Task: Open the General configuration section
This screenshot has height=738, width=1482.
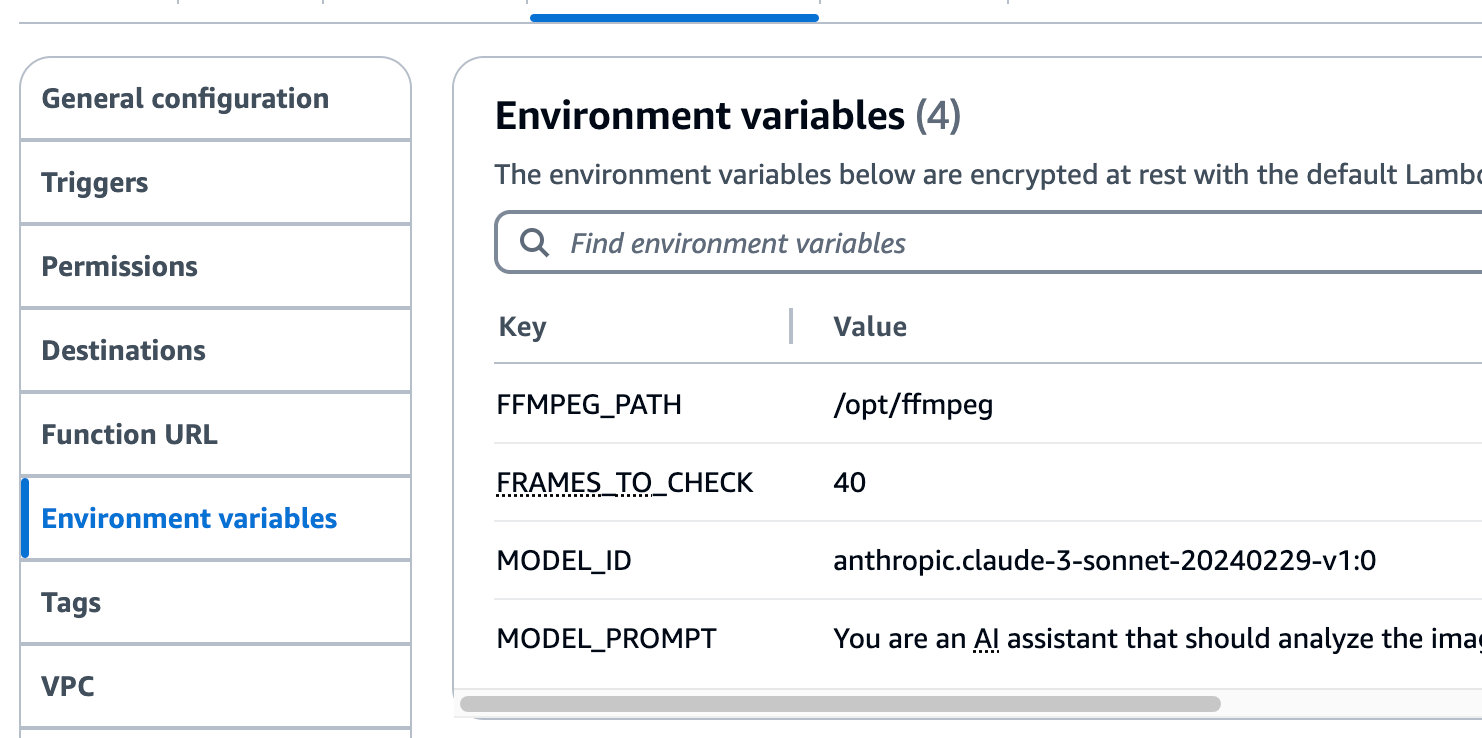Action: point(185,99)
